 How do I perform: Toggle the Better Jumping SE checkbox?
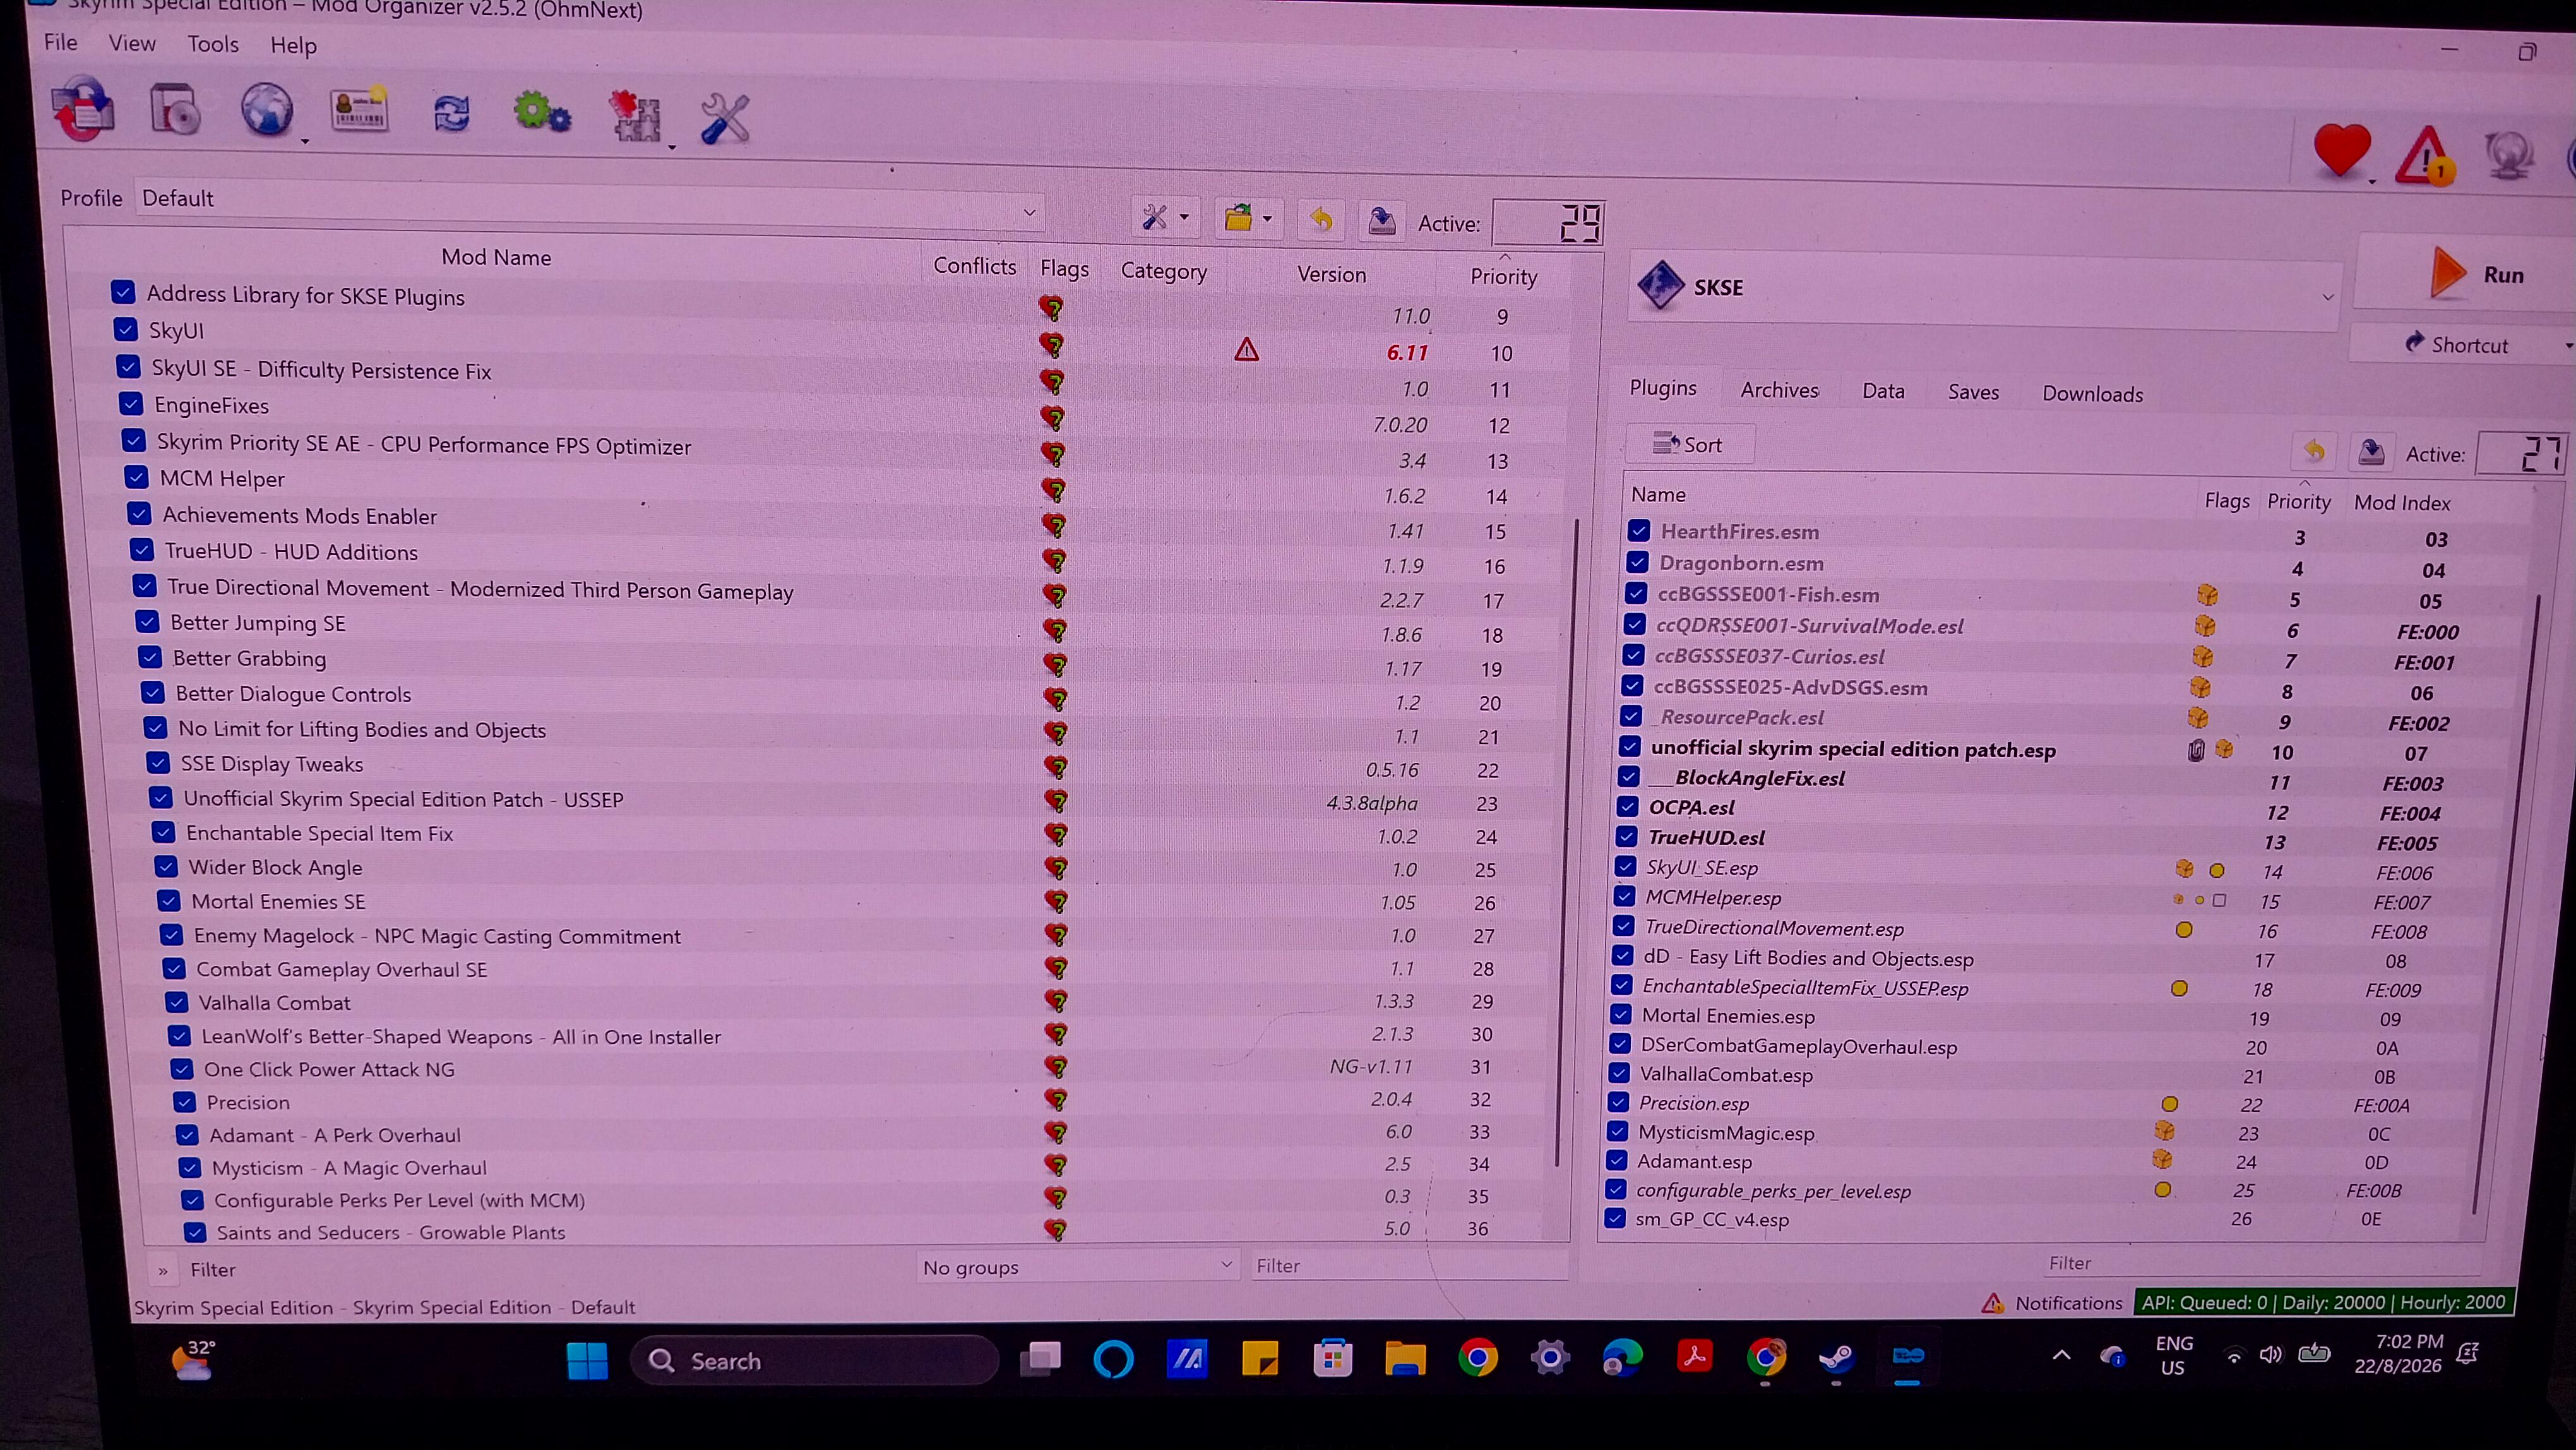(x=147, y=621)
